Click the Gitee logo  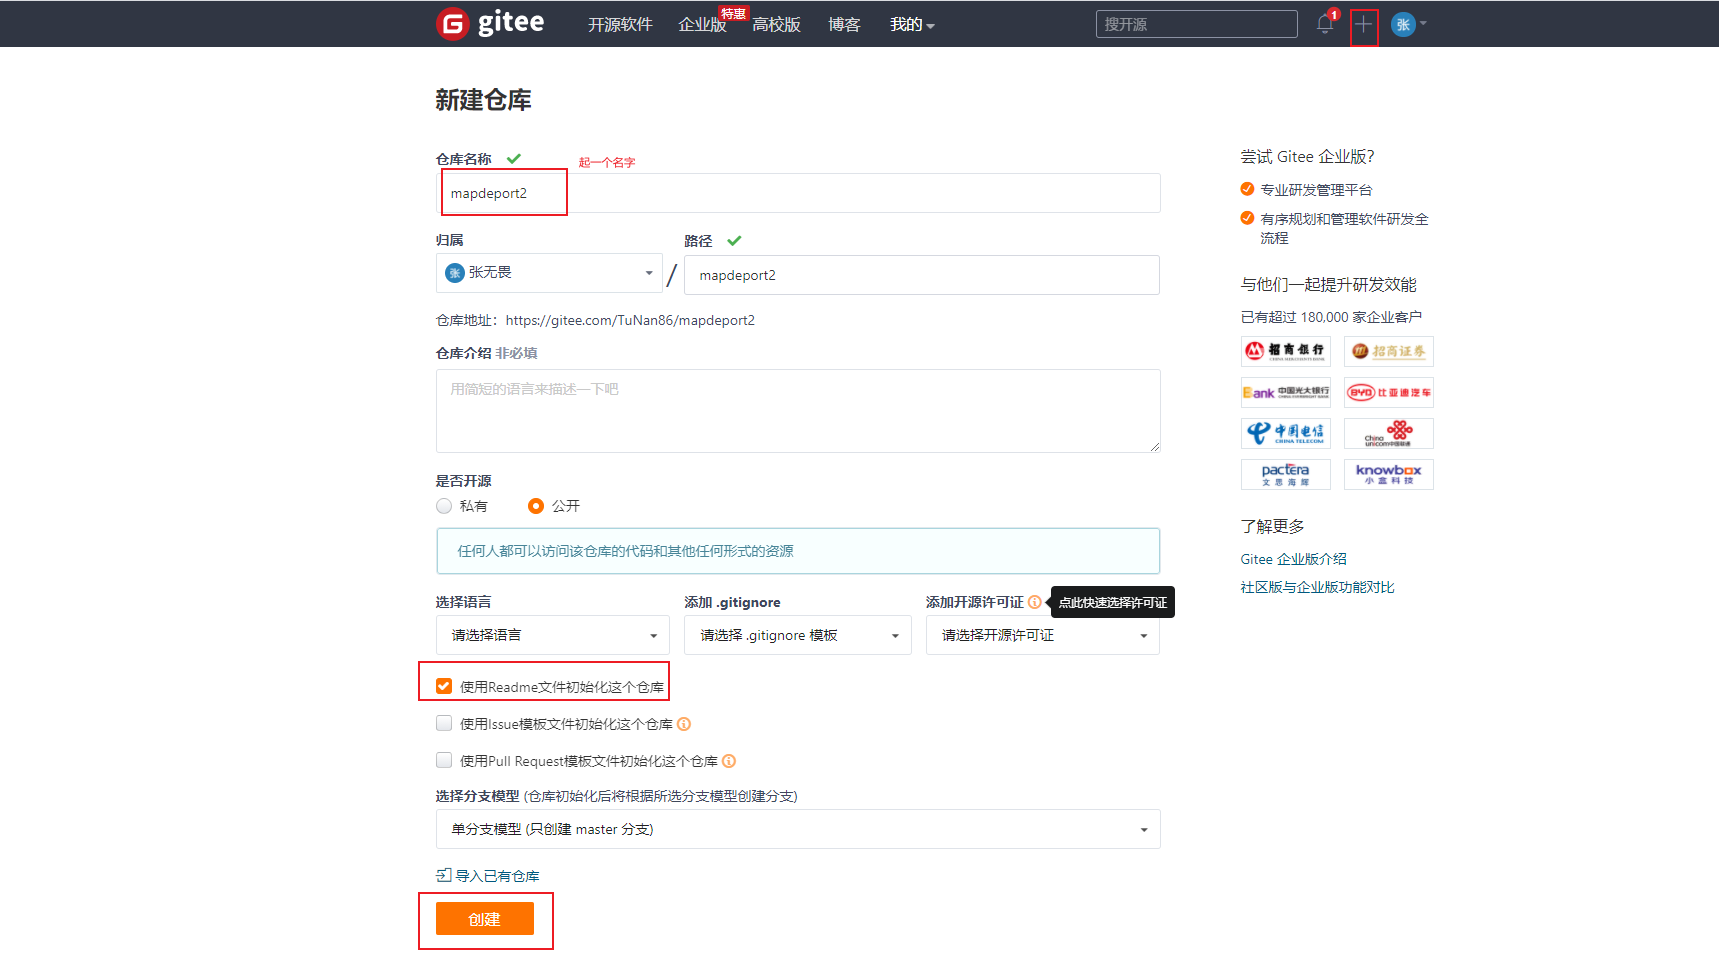(489, 23)
